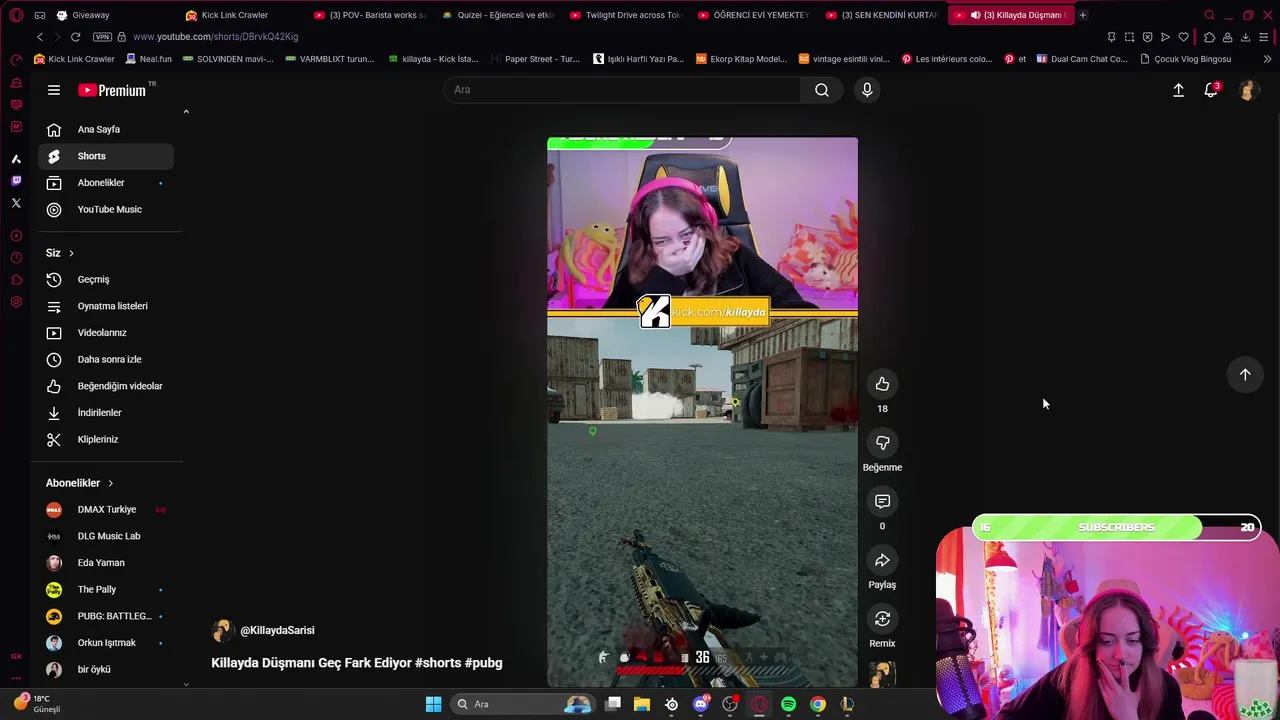Show more bookmarks chevron
This screenshot has width=1280, height=720.
pos(1267,59)
